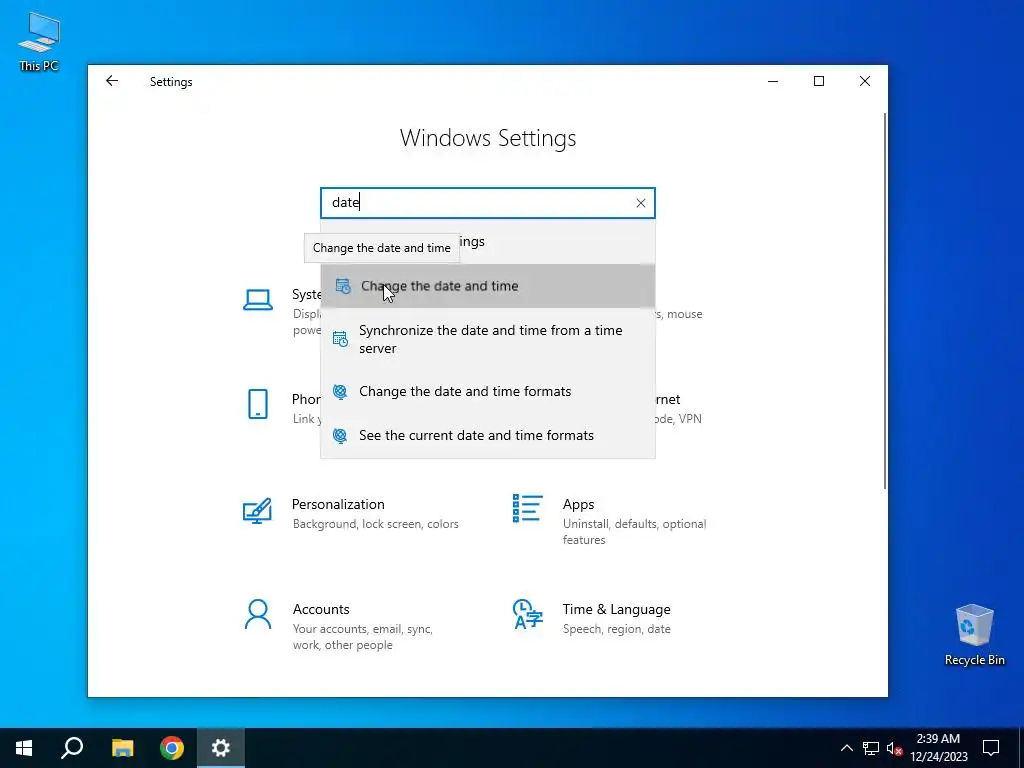Open taskbar Search magnifier

72,748
